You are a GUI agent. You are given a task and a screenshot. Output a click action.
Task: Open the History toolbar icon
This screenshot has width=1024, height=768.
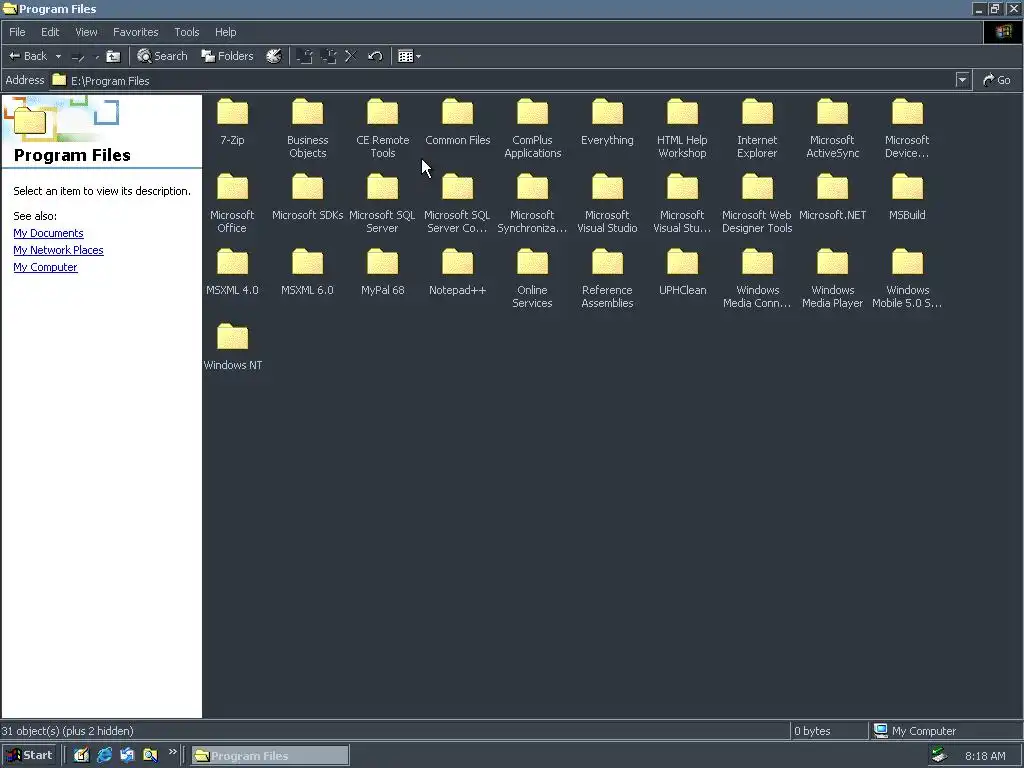tap(274, 56)
